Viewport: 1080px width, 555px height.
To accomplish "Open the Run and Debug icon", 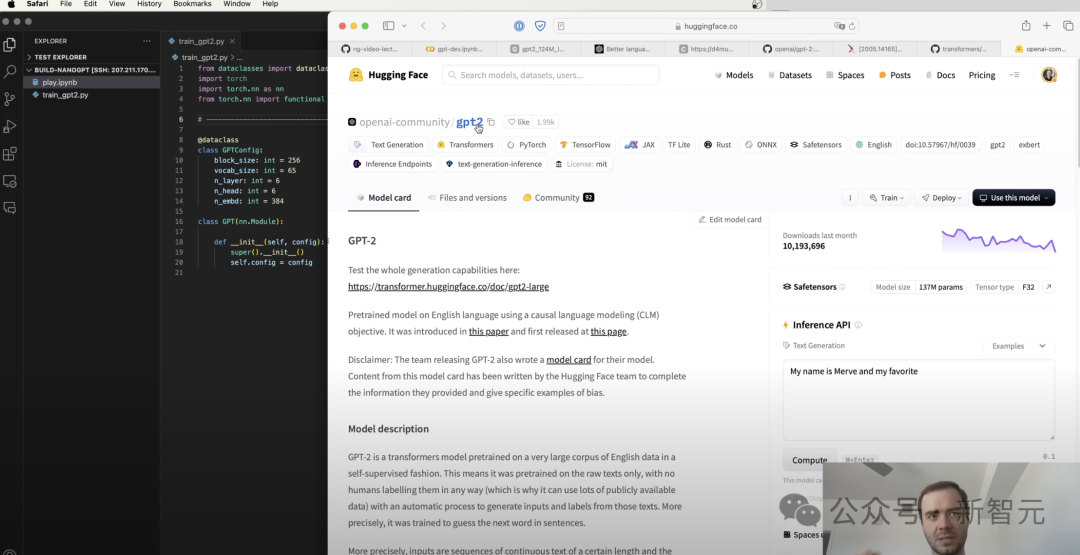I will point(10,127).
